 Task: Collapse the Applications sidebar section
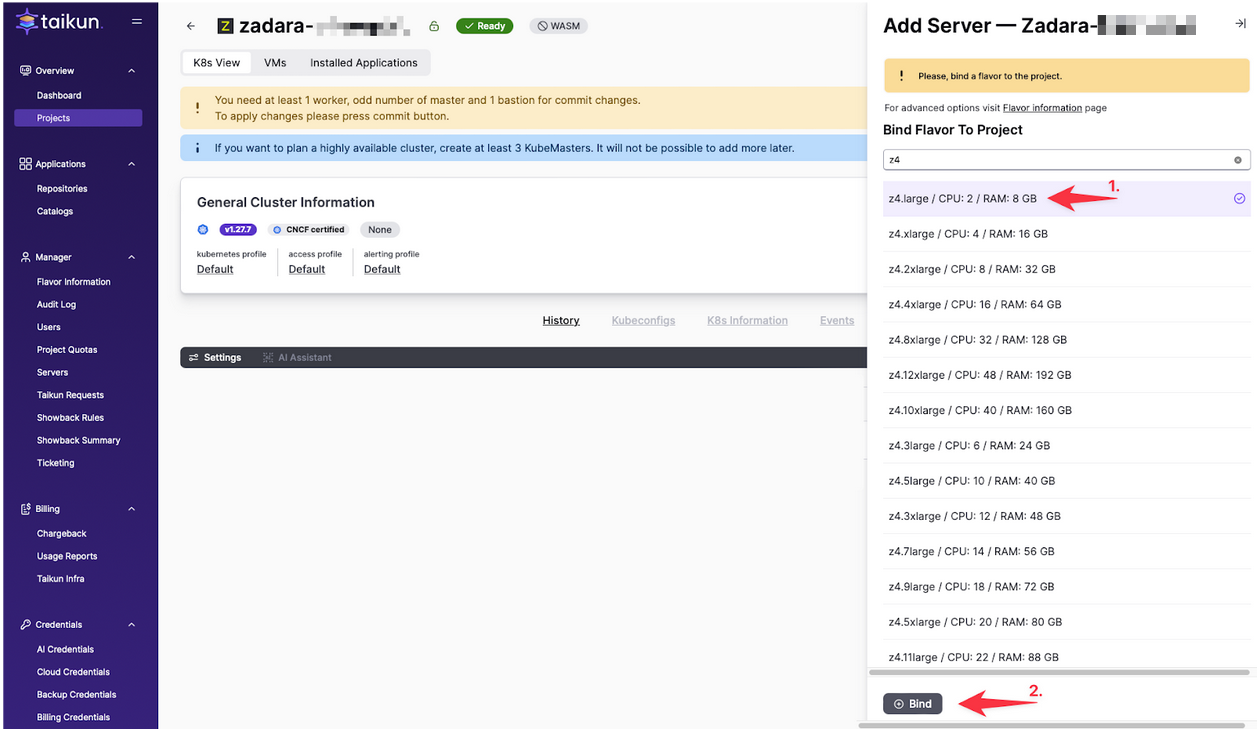tap(132, 164)
